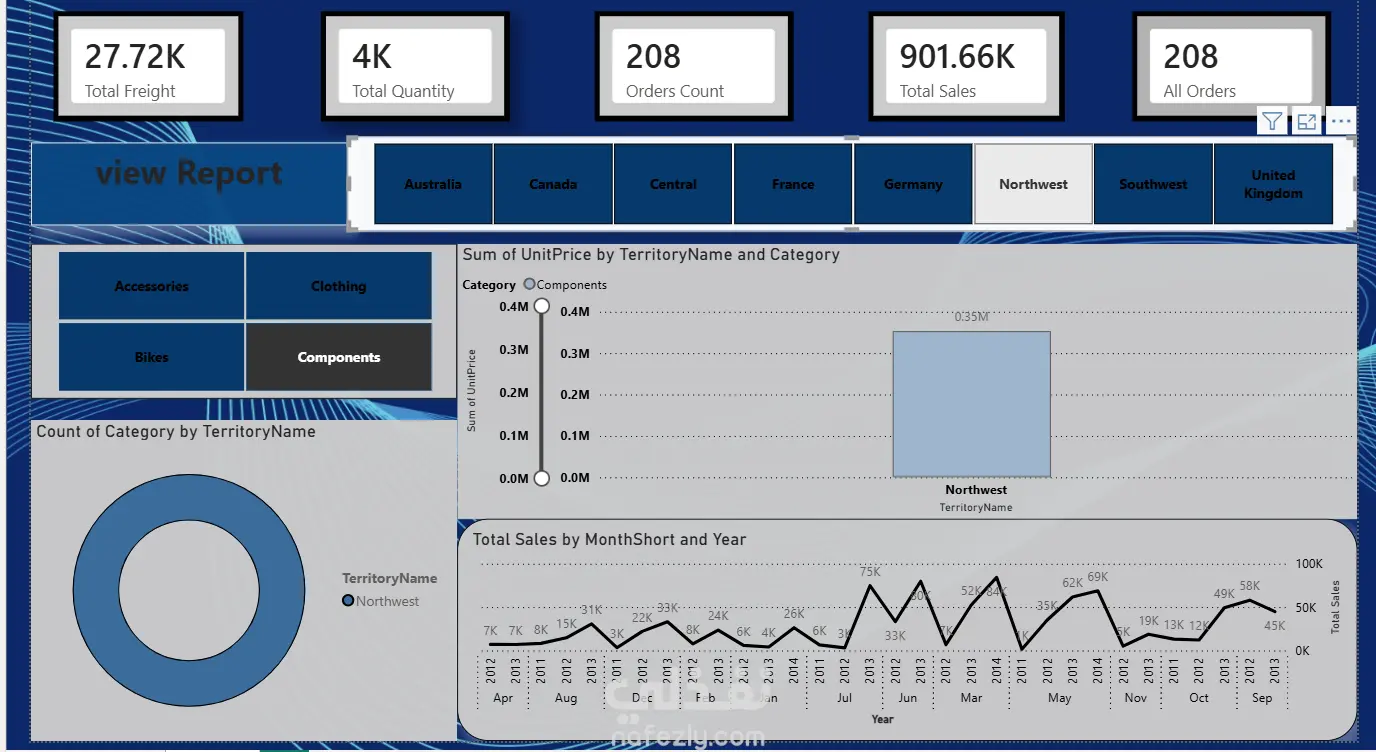The width and height of the screenshot is (1376, 752).
Task: Deselect the Components category tile
Action: tap(339, 357)
